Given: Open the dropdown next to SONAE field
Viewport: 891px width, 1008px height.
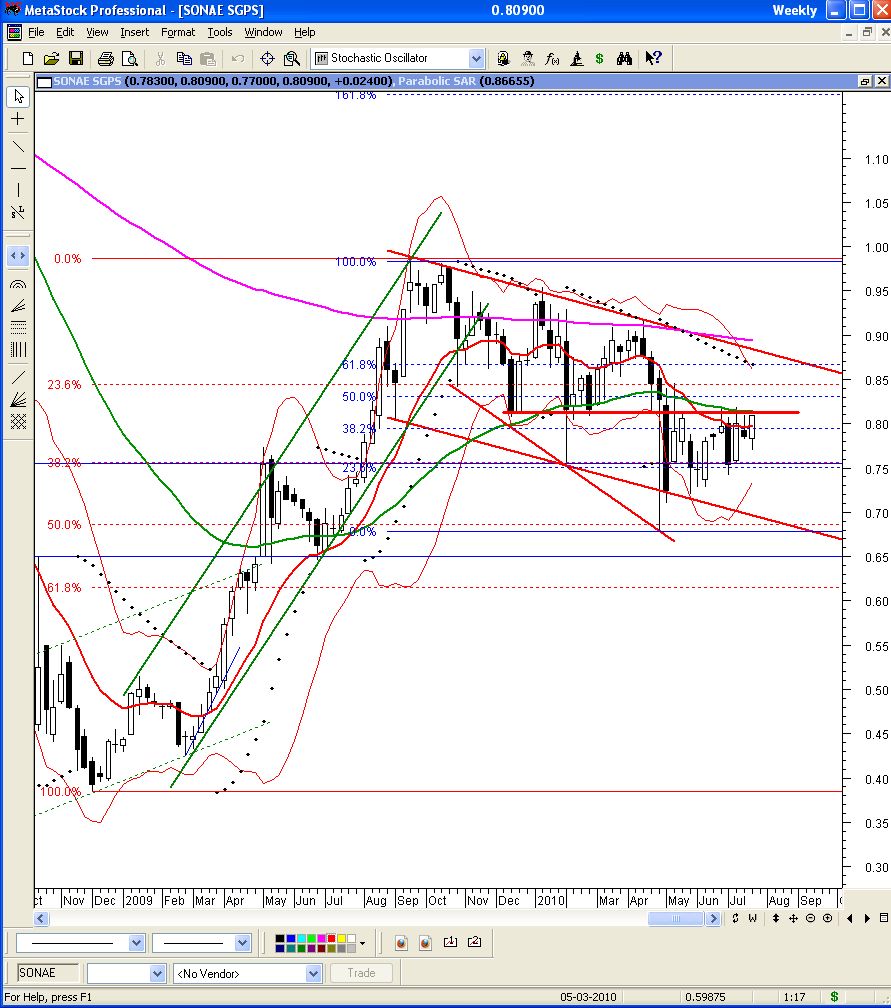Looking at the screenshot, I should click(158, 973).
